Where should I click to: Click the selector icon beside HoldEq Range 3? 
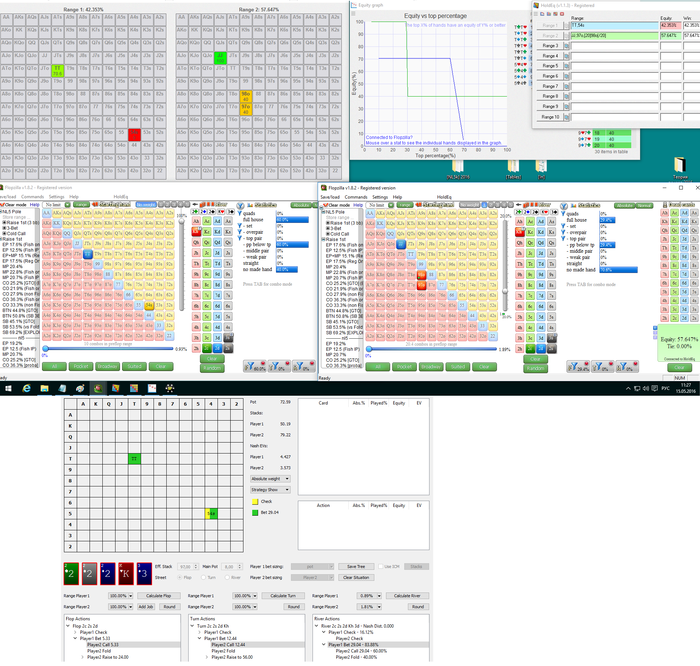(567, 46)
